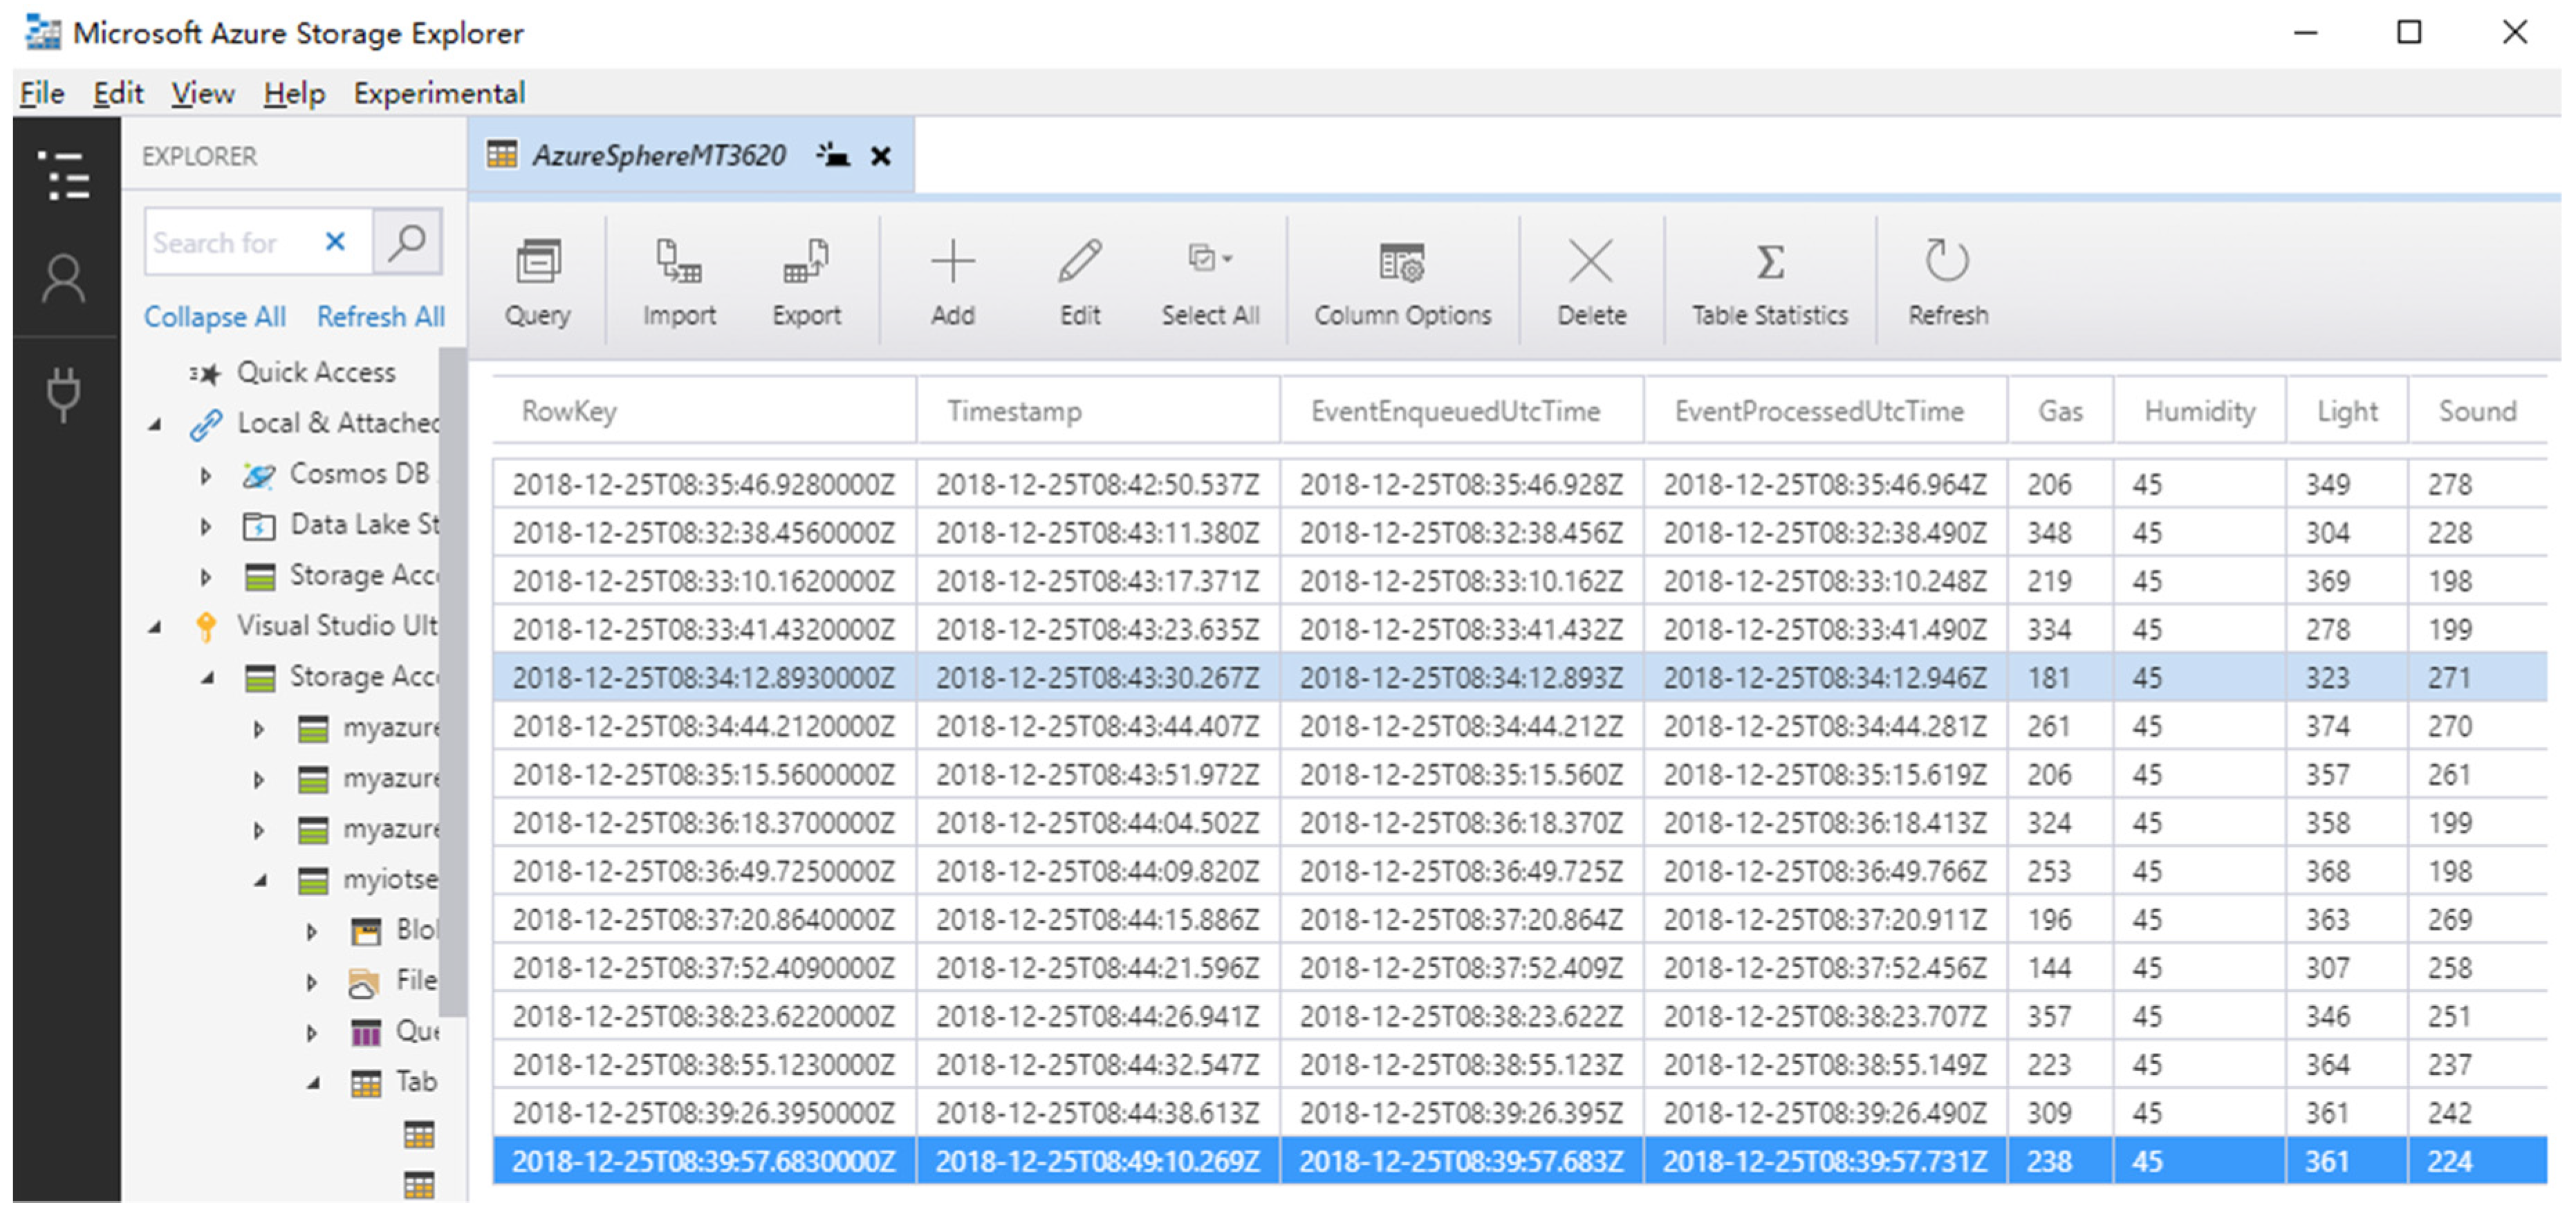Click Collapse All link

tap(214, 317)
